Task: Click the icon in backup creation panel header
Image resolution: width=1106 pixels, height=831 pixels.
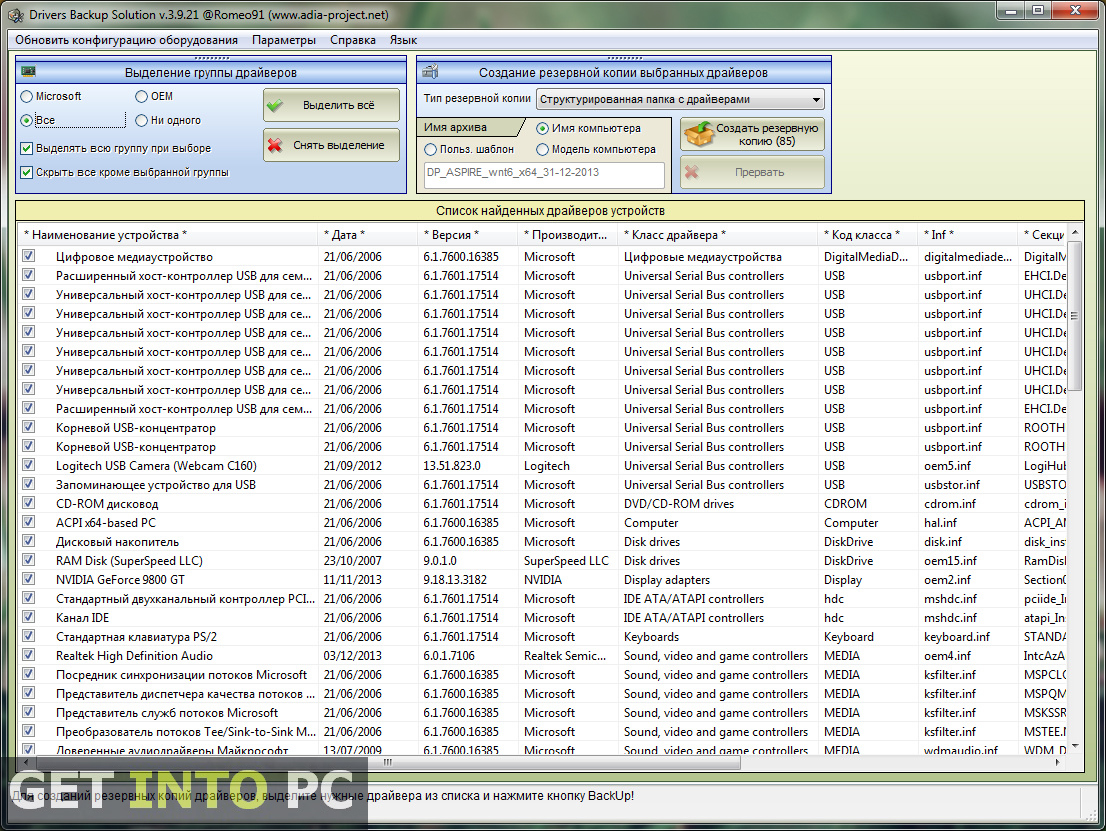Action: [x=430, y=71]
